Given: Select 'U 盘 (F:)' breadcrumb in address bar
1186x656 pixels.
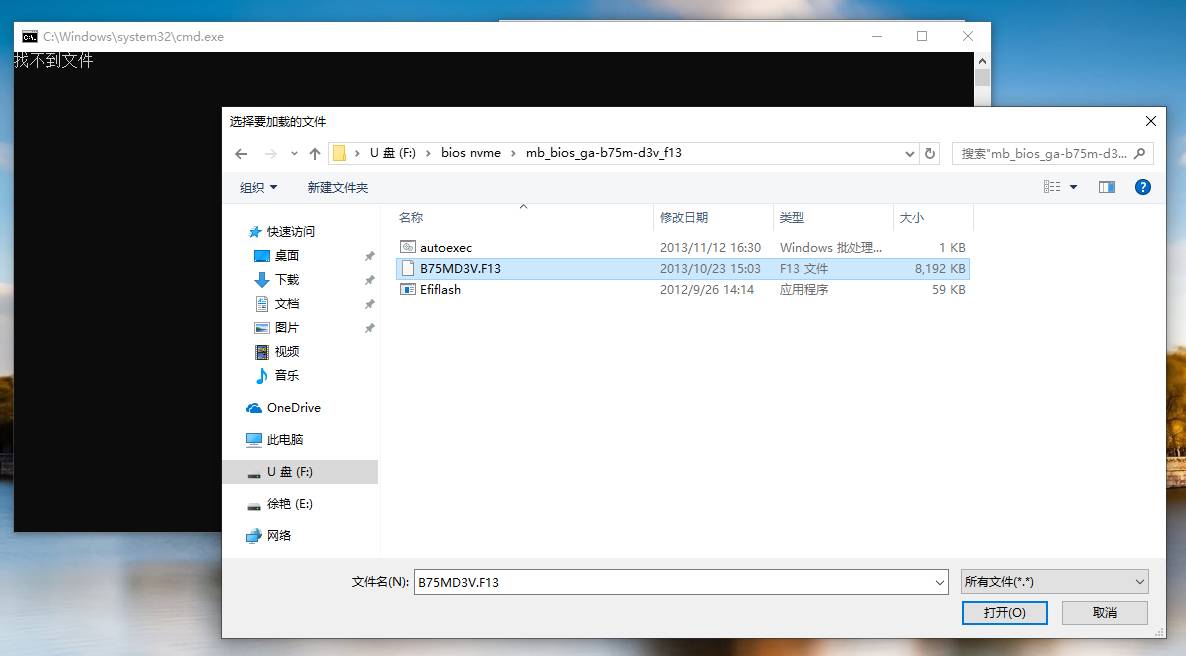Looking at the screenshot, I should tap(393, 153).
